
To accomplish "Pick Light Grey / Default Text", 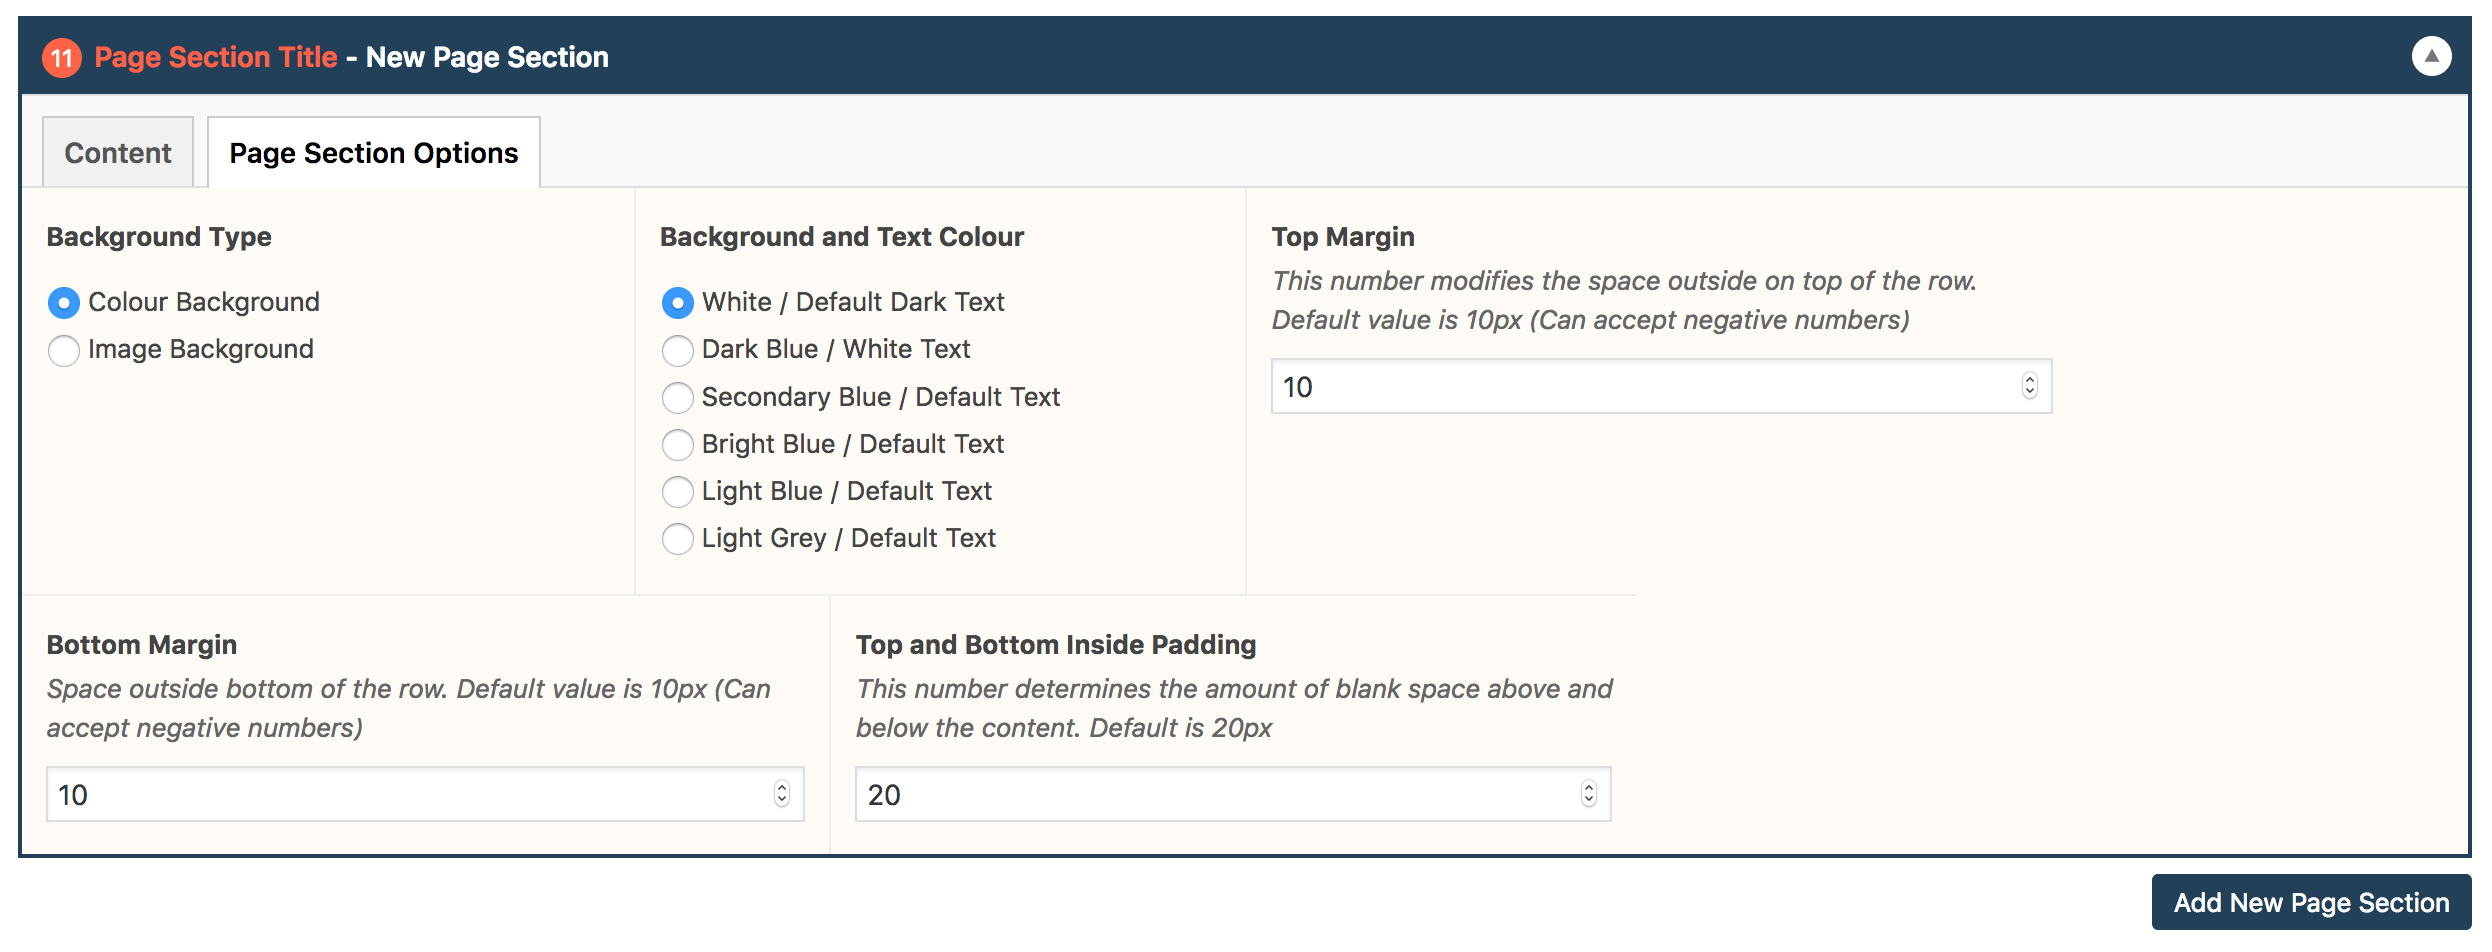I will click(x=678, y=538).
